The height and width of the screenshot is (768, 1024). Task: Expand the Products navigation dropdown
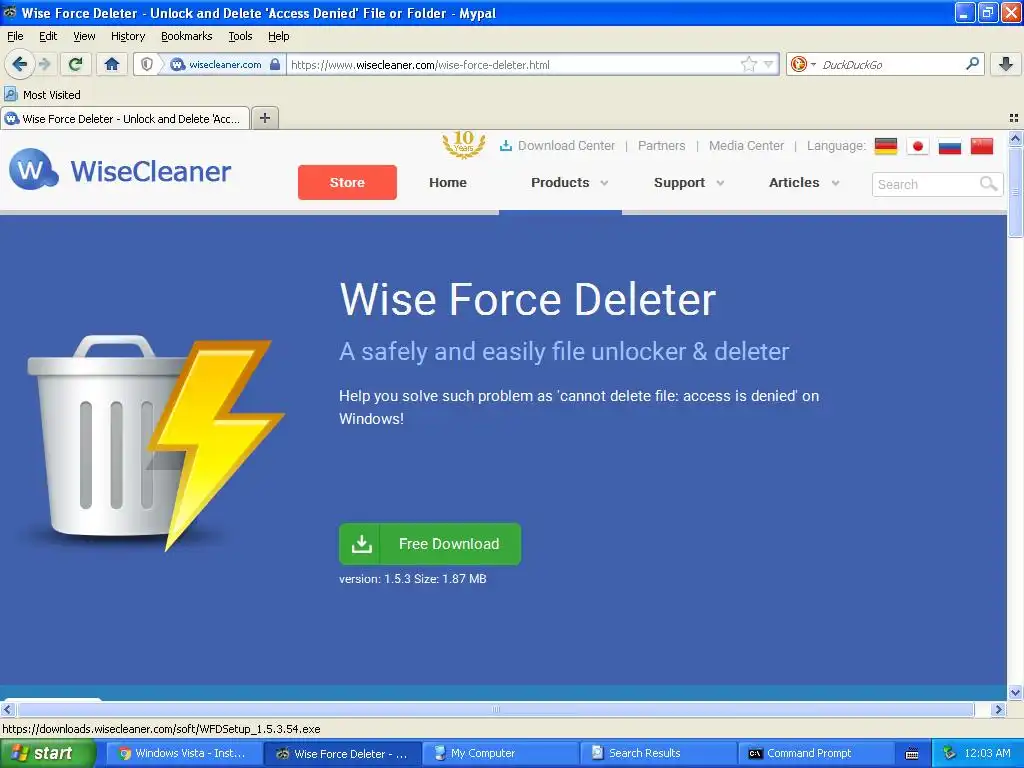tap(569, 183)
